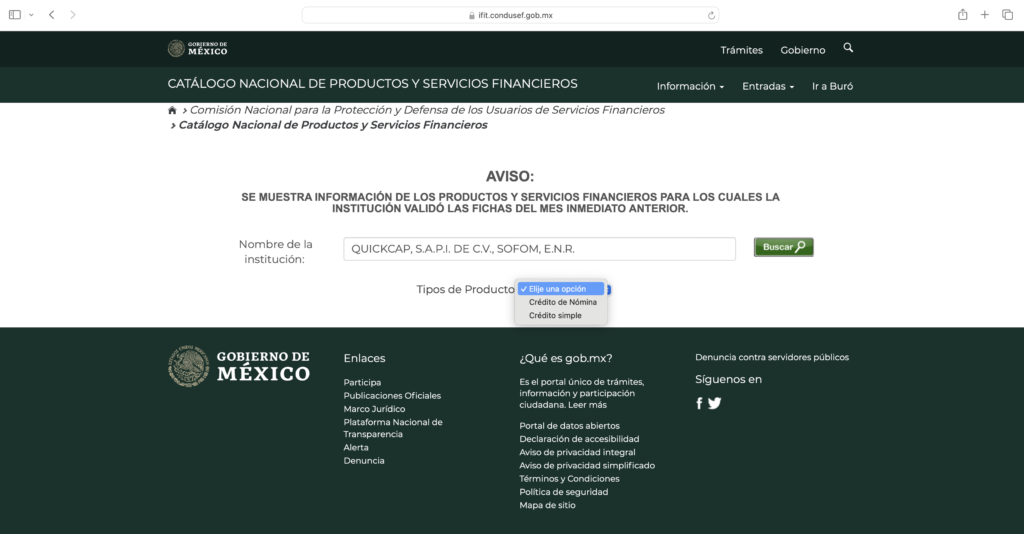Expand the Entradas menu
The height and width of the screenshot is (534, 1024).
767,87
